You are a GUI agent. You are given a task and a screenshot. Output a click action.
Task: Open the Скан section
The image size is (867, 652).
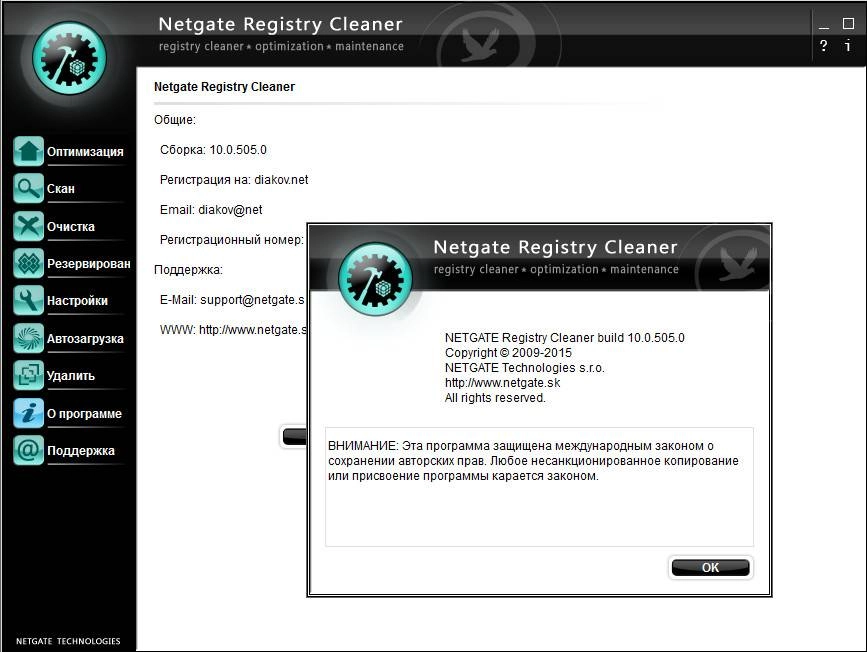[61, 189]
